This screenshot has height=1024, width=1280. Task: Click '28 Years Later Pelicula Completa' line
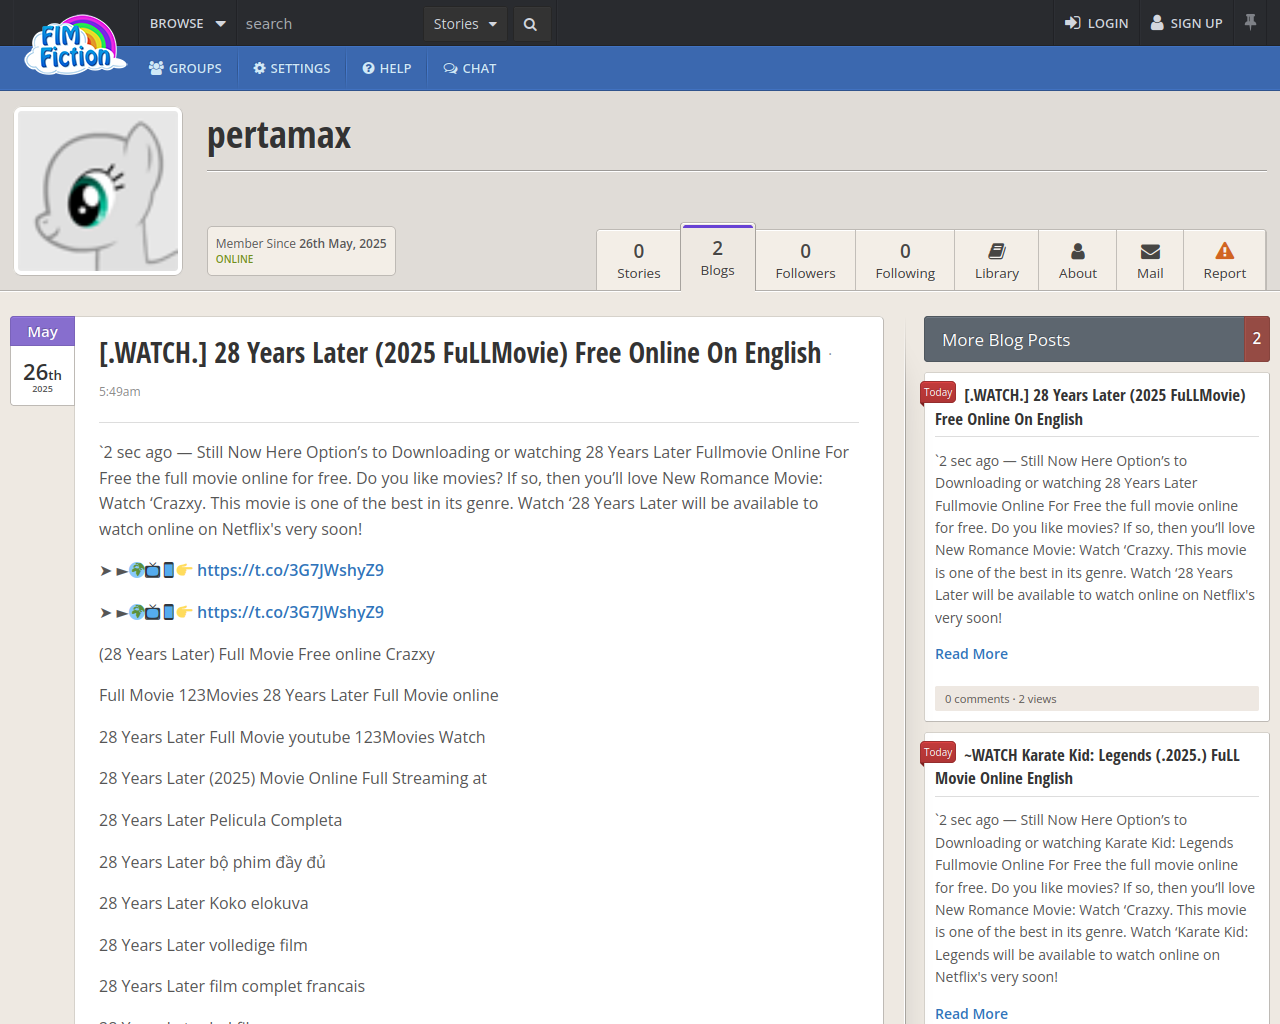pyautogui.click(x=220, y=820)
